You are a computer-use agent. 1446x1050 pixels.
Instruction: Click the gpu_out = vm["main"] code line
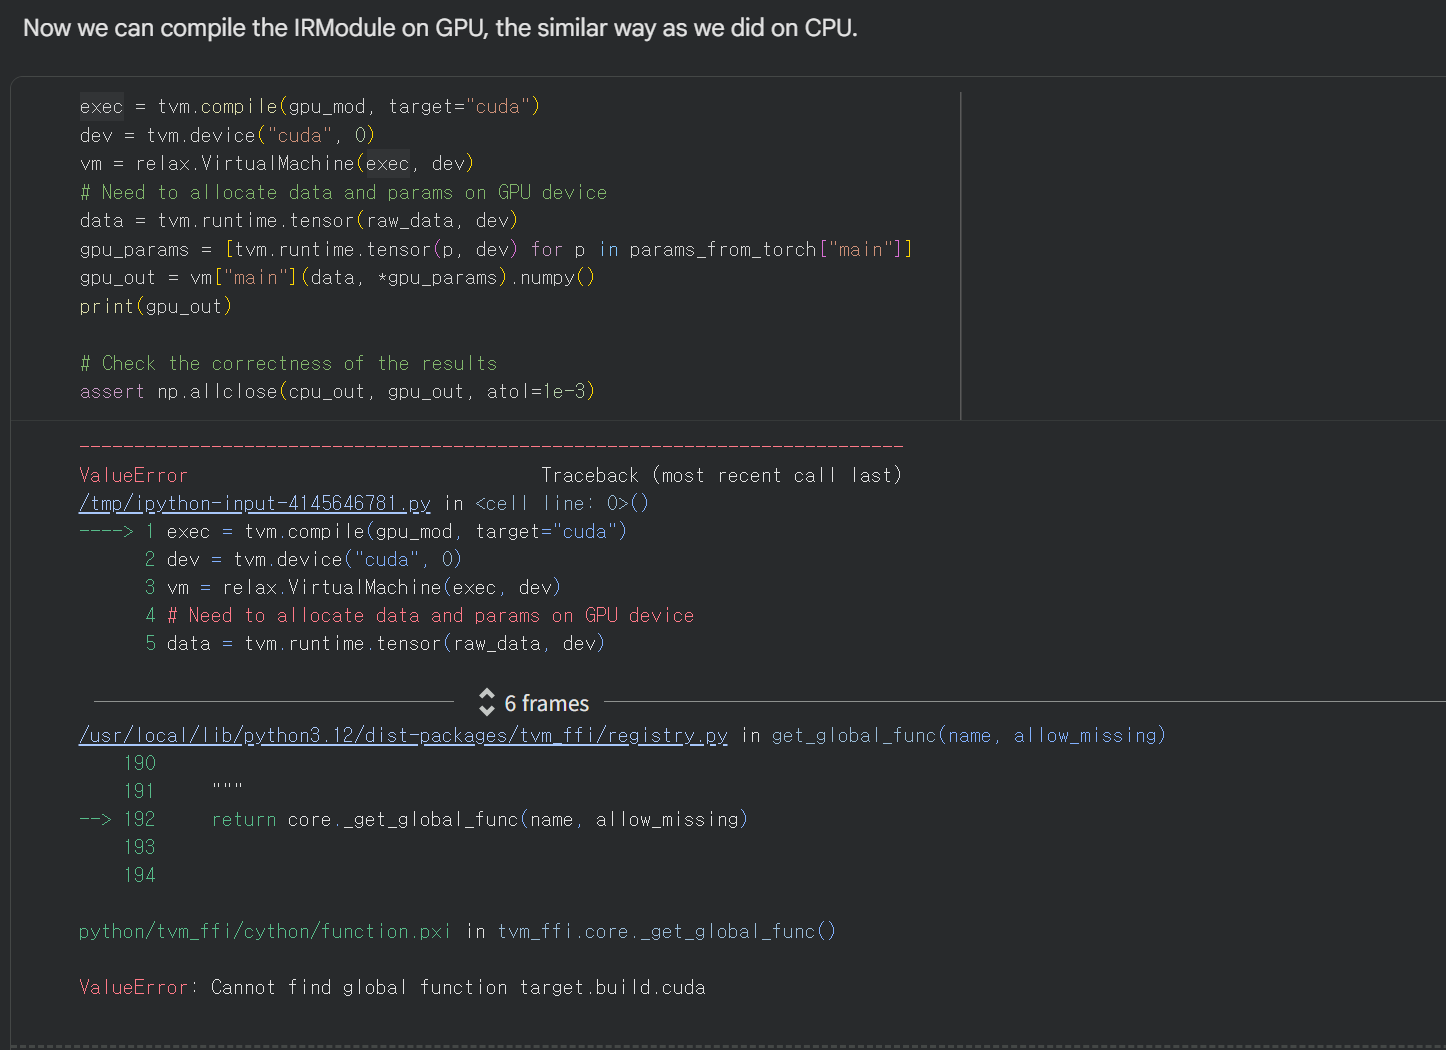337,277
